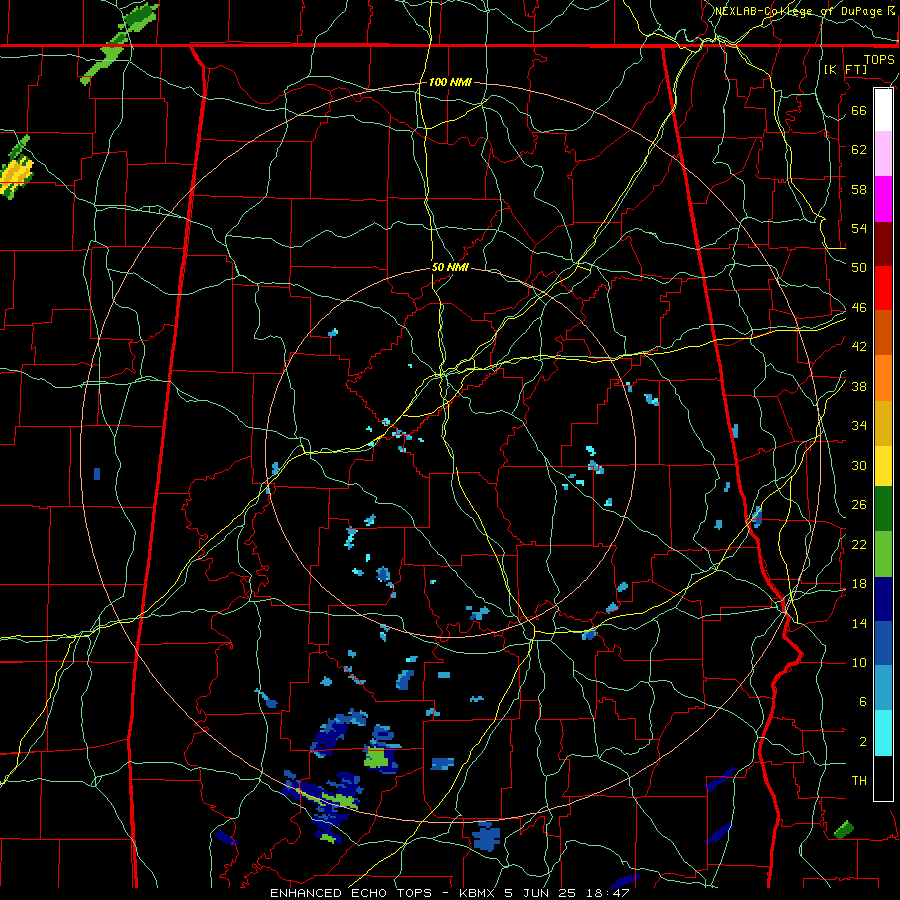Click the "34" legend value
The image size is (900, 900).
pos(859,426)
